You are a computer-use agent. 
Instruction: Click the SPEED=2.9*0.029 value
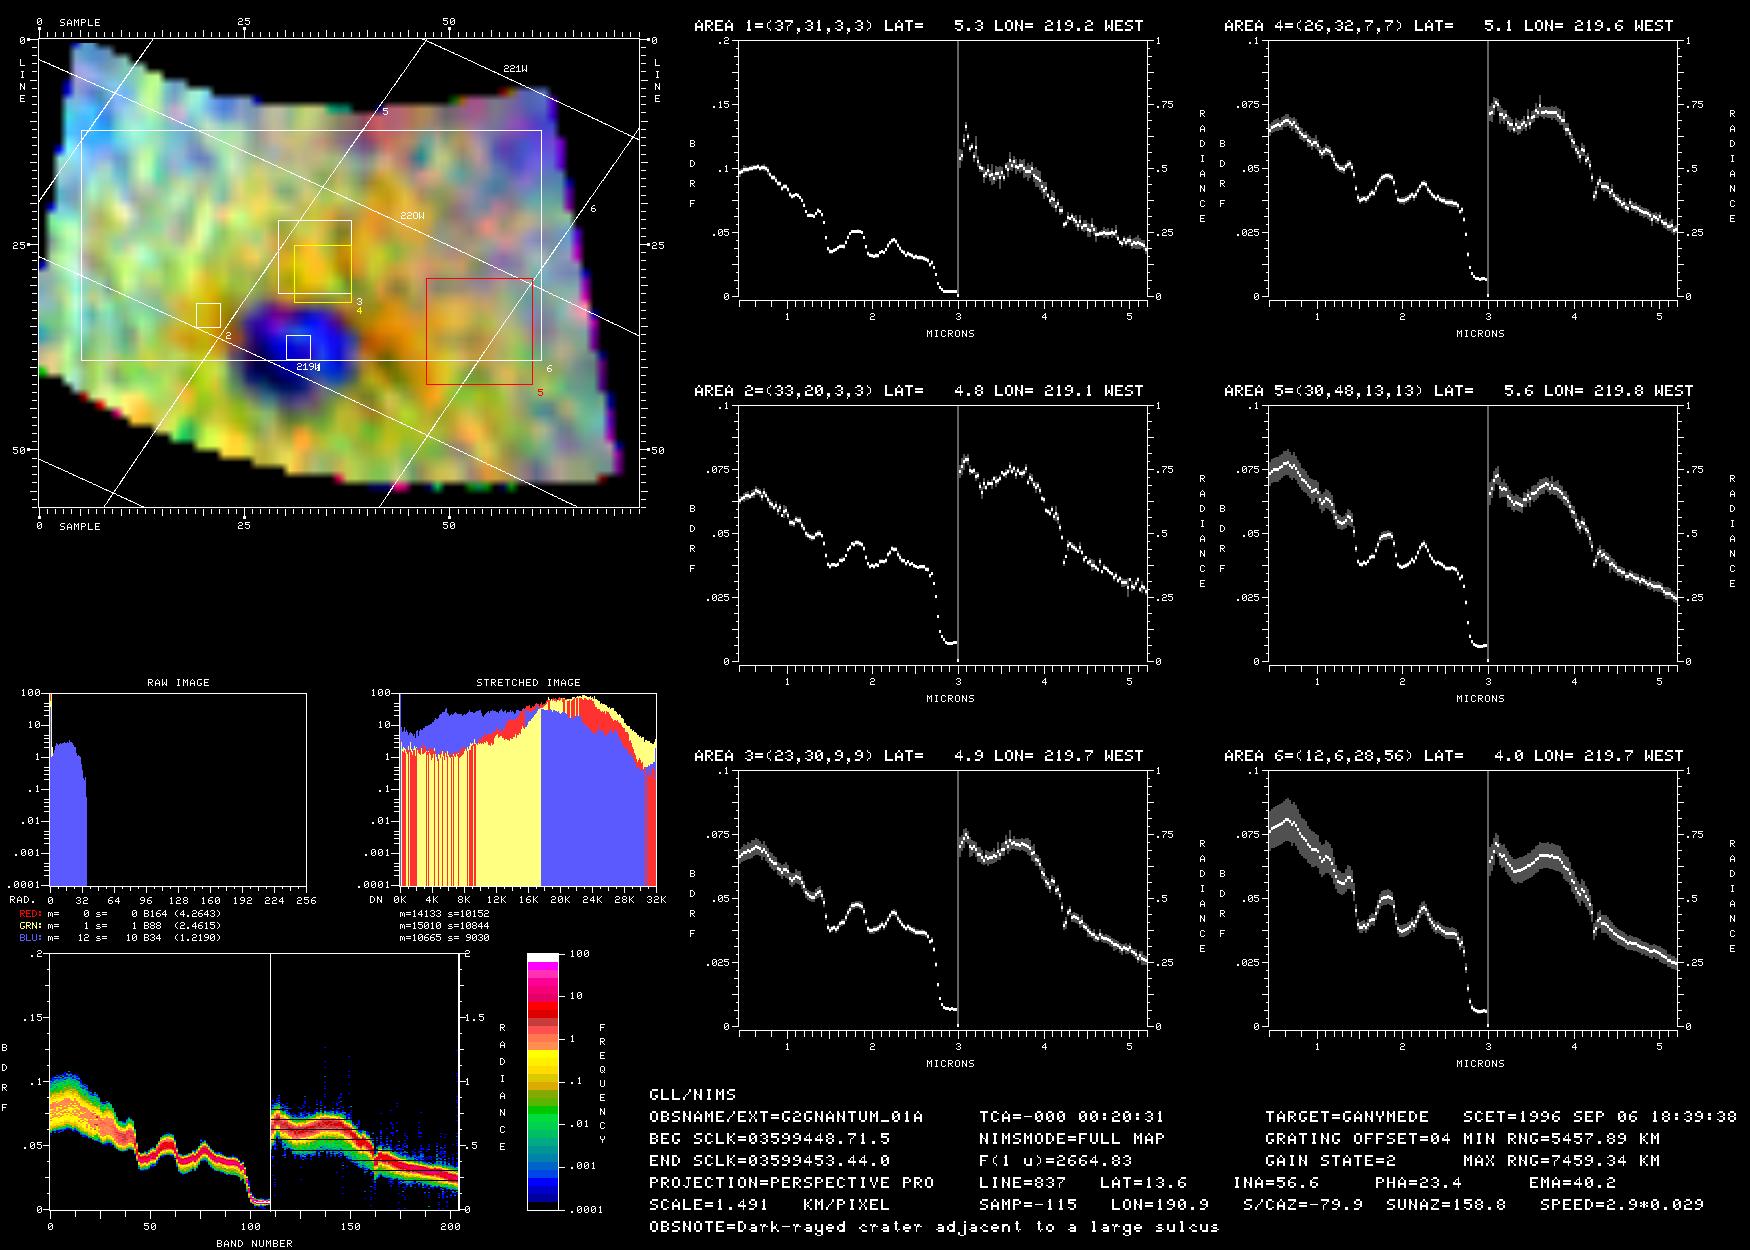click(1621, 1205)
